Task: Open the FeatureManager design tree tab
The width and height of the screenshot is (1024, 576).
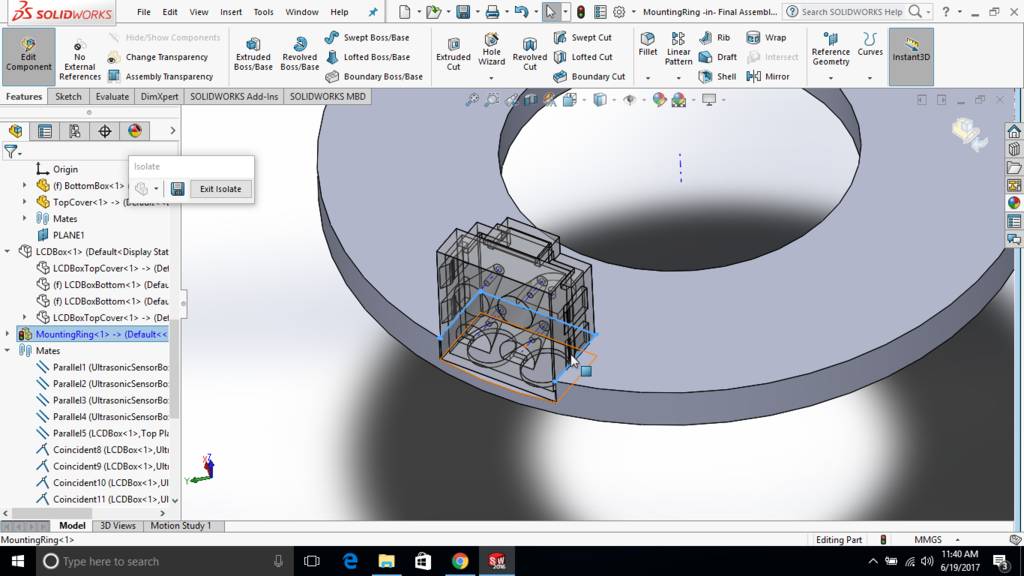Action: tap(16, 131)
